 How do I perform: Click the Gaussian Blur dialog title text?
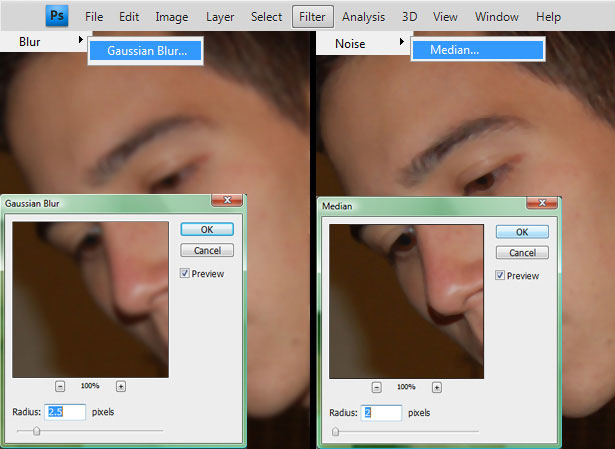pyautogui.click(x=32, y=204)
